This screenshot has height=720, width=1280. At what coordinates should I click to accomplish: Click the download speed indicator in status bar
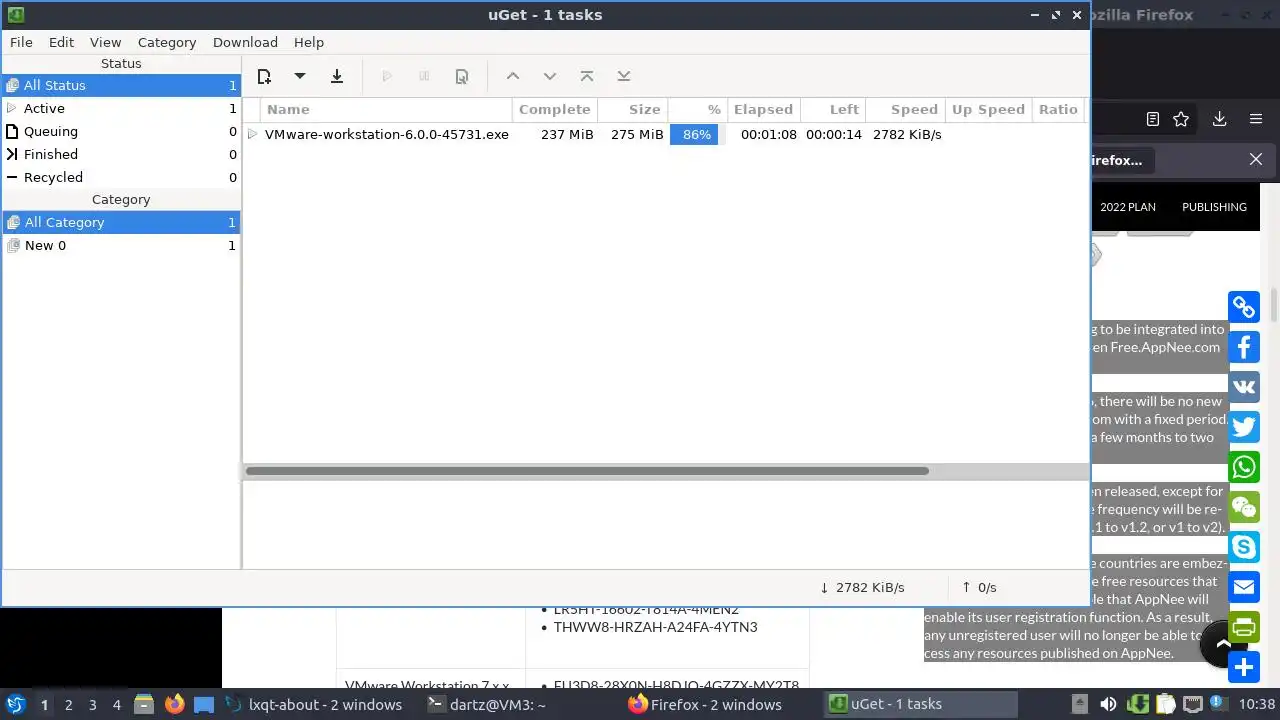(x=862, y=587)
